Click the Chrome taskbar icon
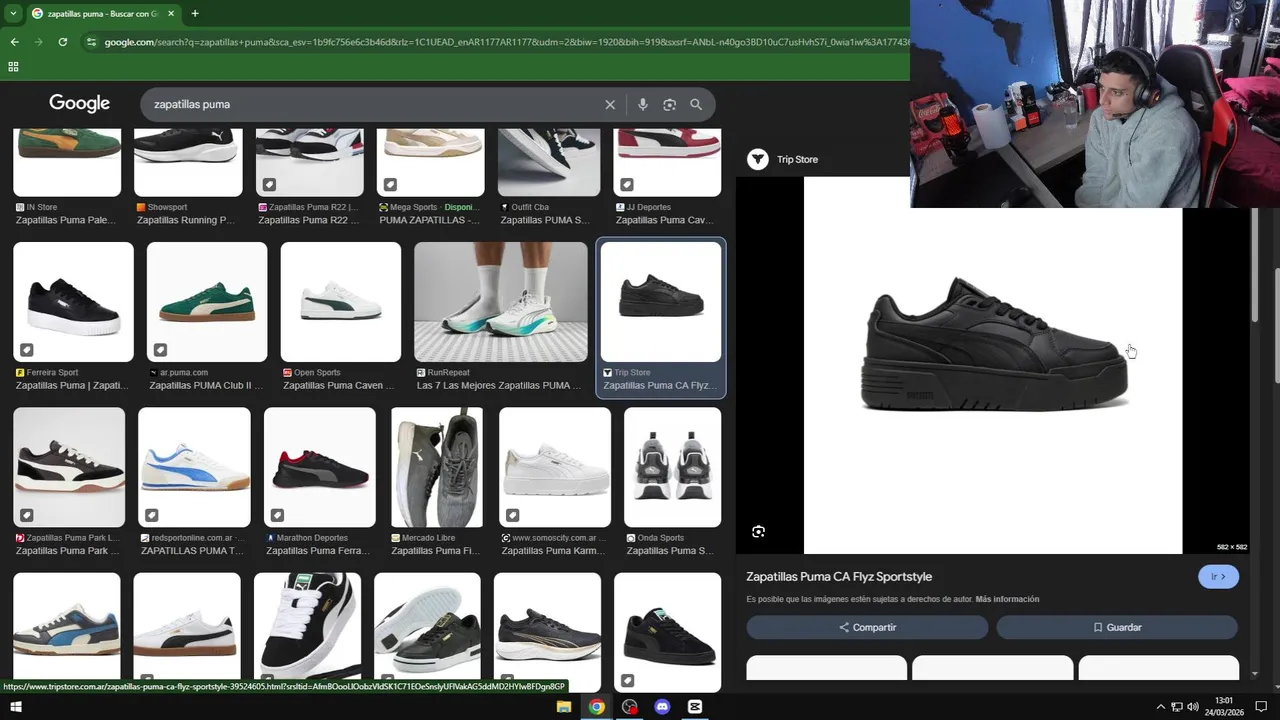The height and width of the screenshot is (720, 1280). point(597,707)
